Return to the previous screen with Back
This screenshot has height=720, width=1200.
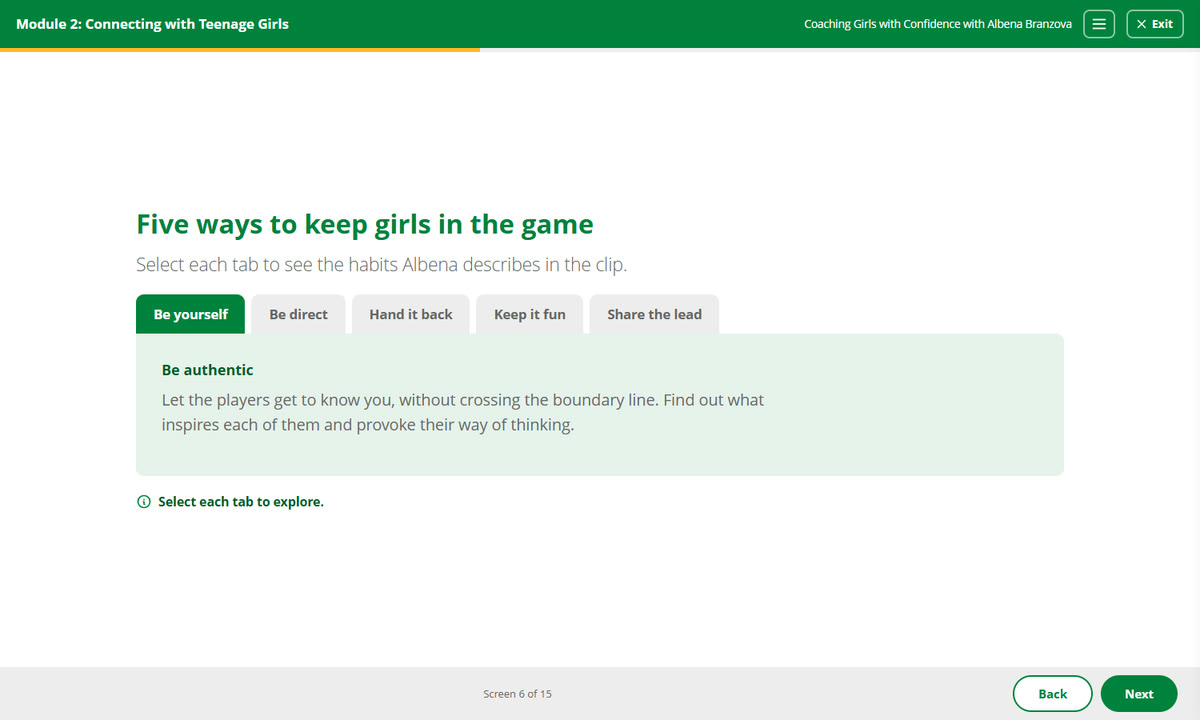(x=1053, y=694)
